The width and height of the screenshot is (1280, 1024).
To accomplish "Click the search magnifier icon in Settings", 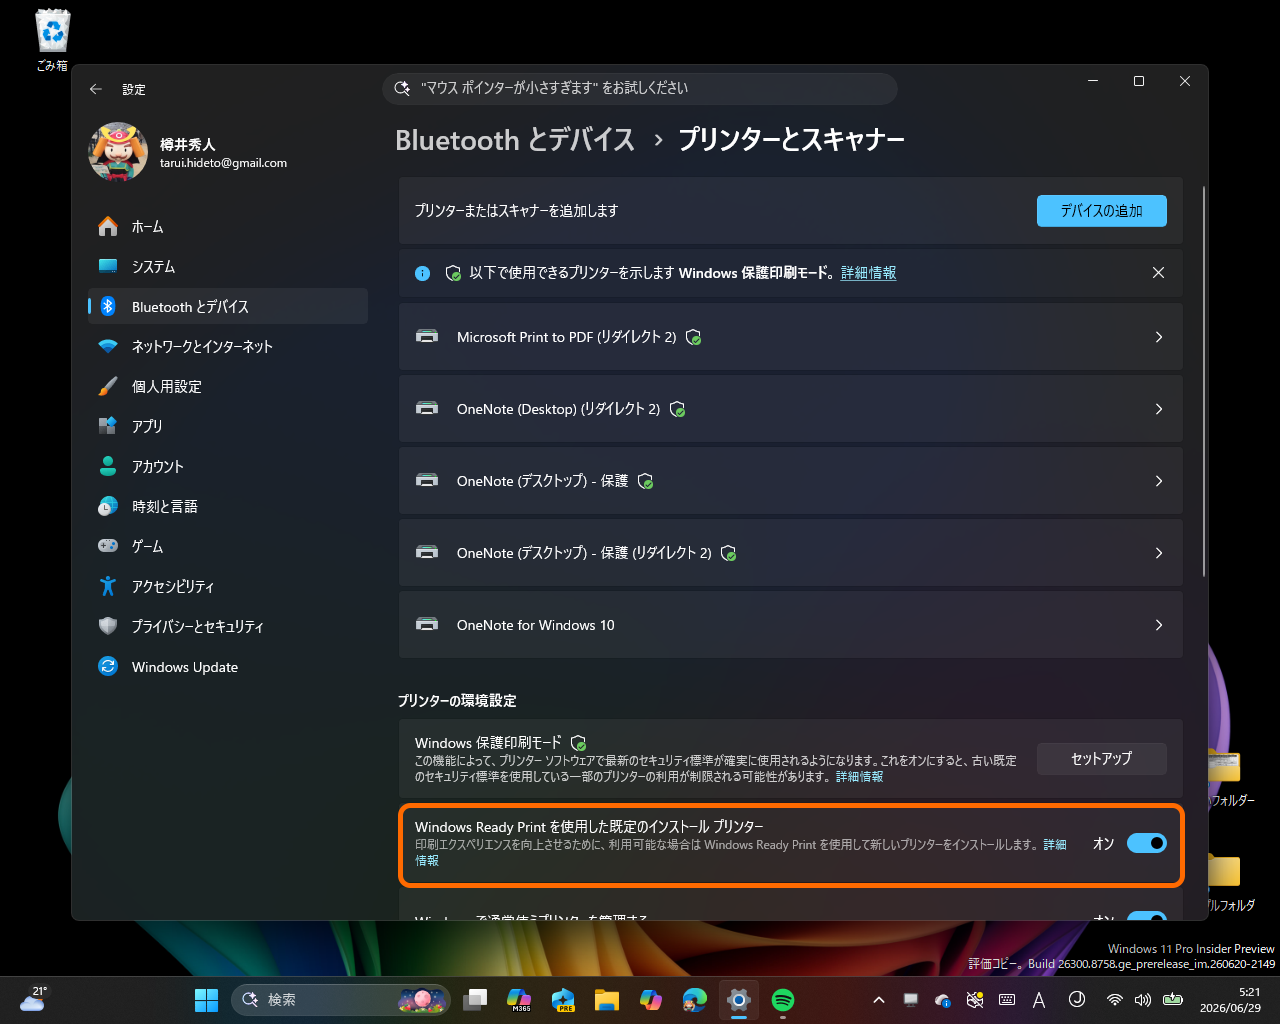I will pyautogui.click(x=402, y=88).
